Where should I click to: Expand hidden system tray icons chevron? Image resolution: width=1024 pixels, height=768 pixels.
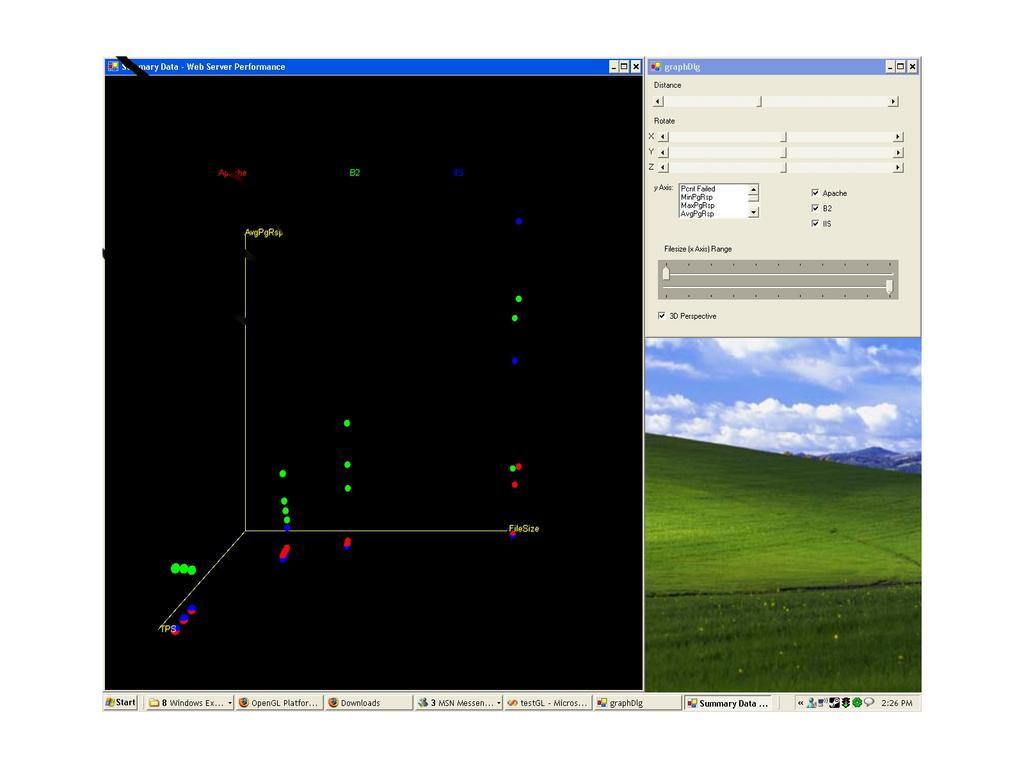[800, 703]
